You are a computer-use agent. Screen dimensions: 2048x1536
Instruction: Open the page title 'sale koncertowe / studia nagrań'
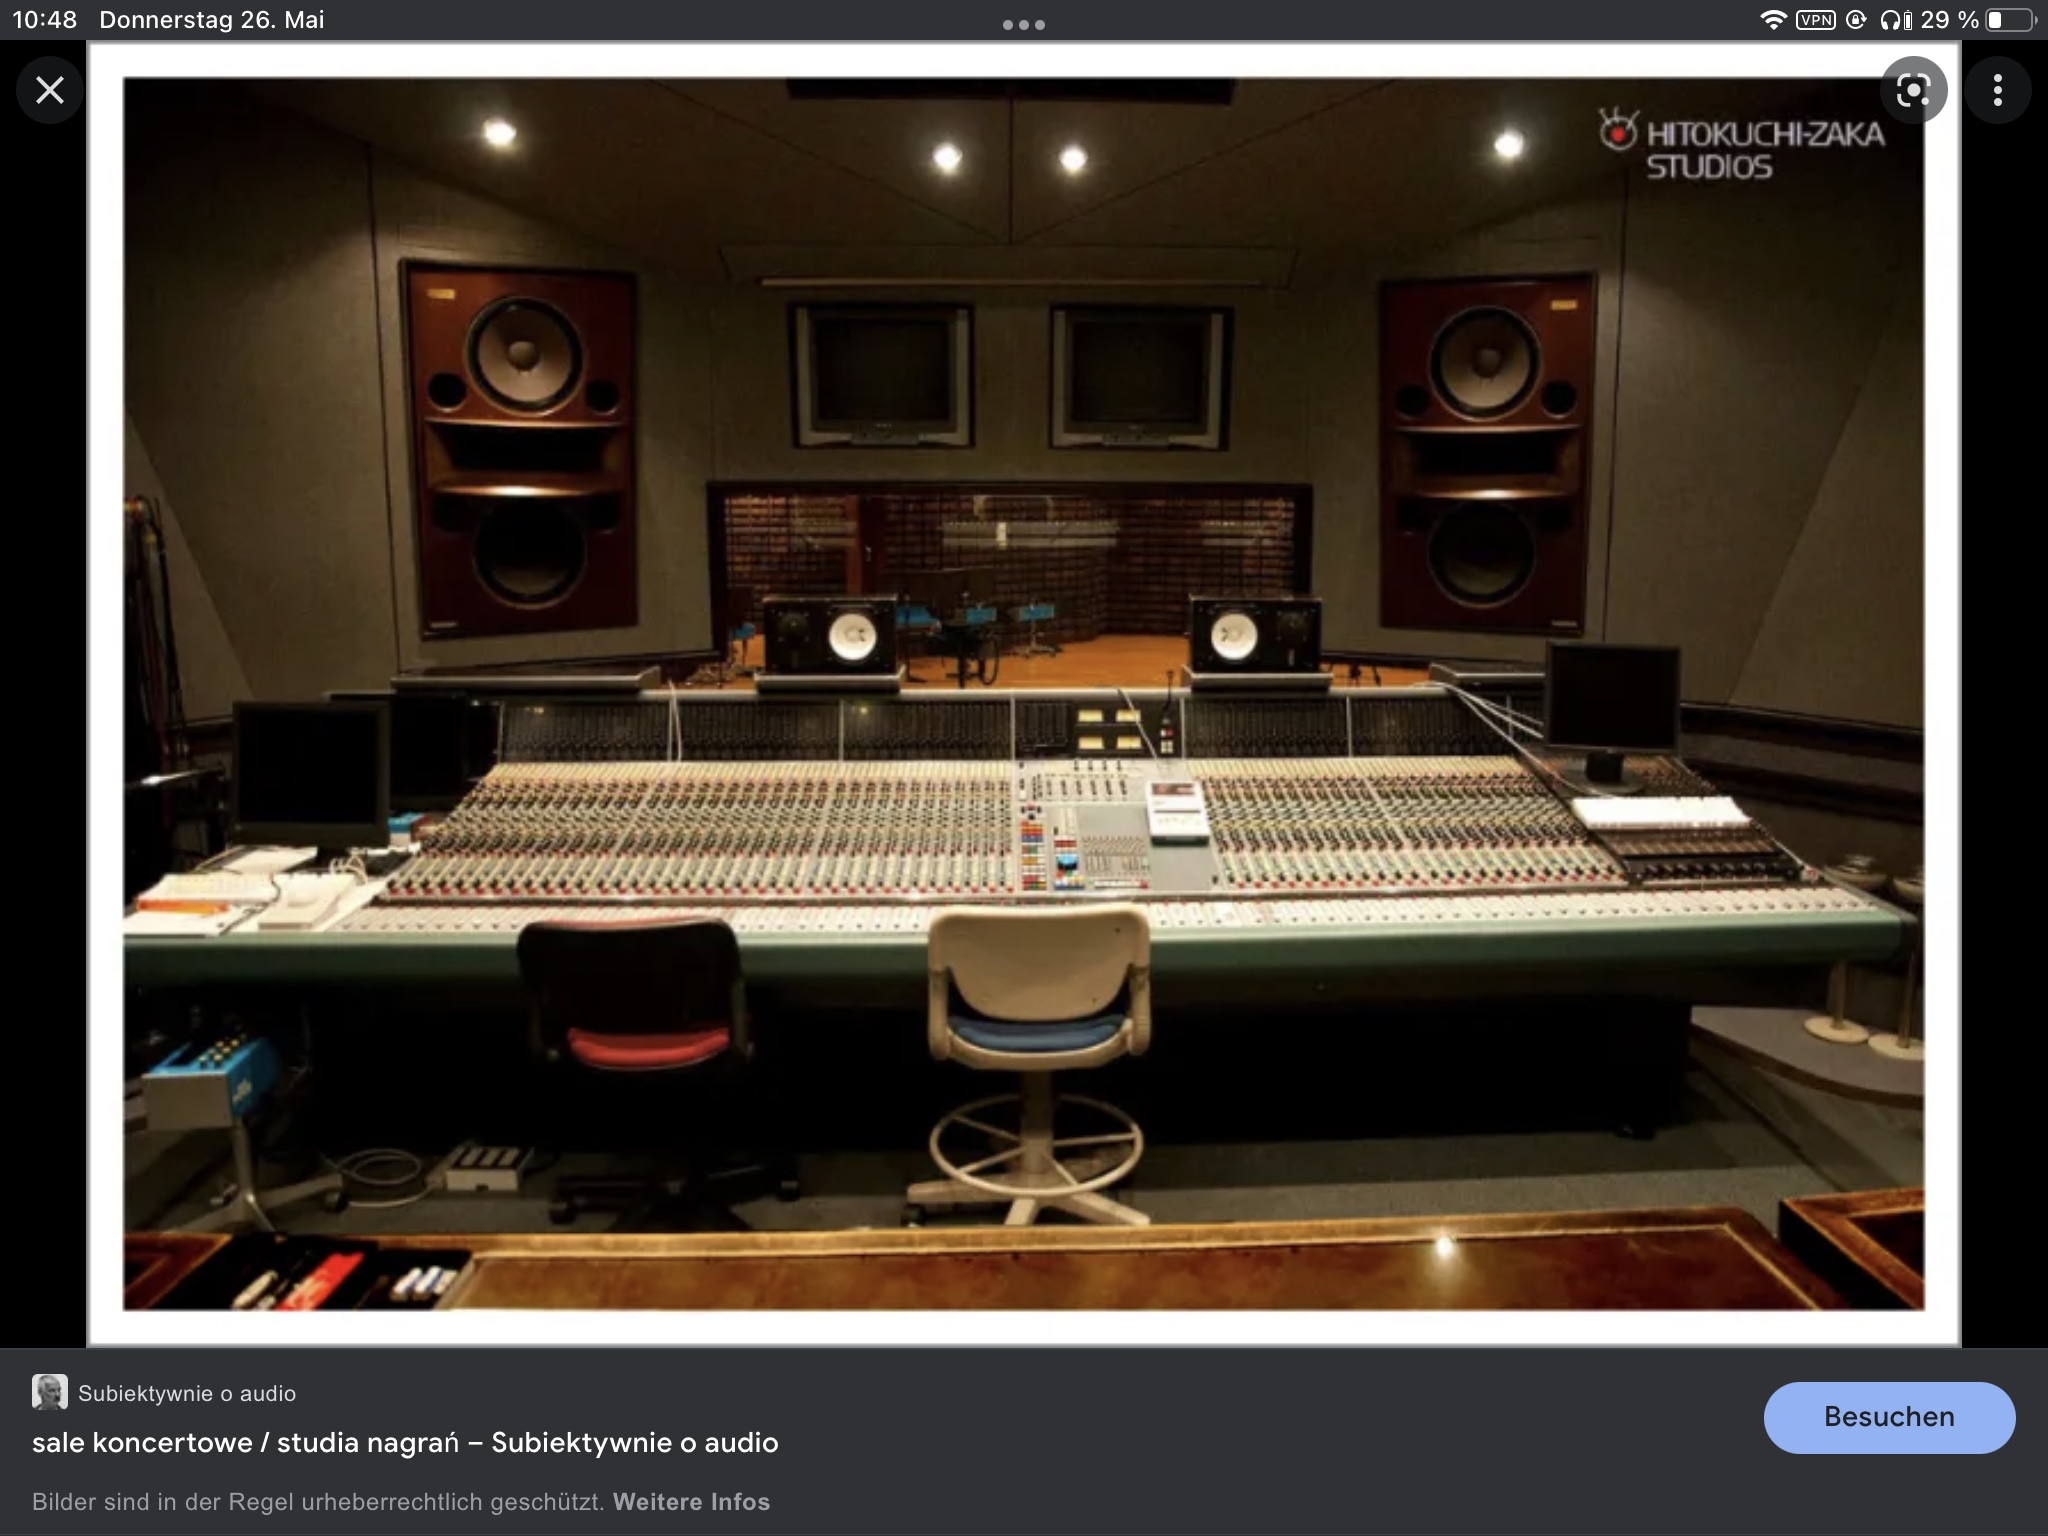(x=405, y=1442)
